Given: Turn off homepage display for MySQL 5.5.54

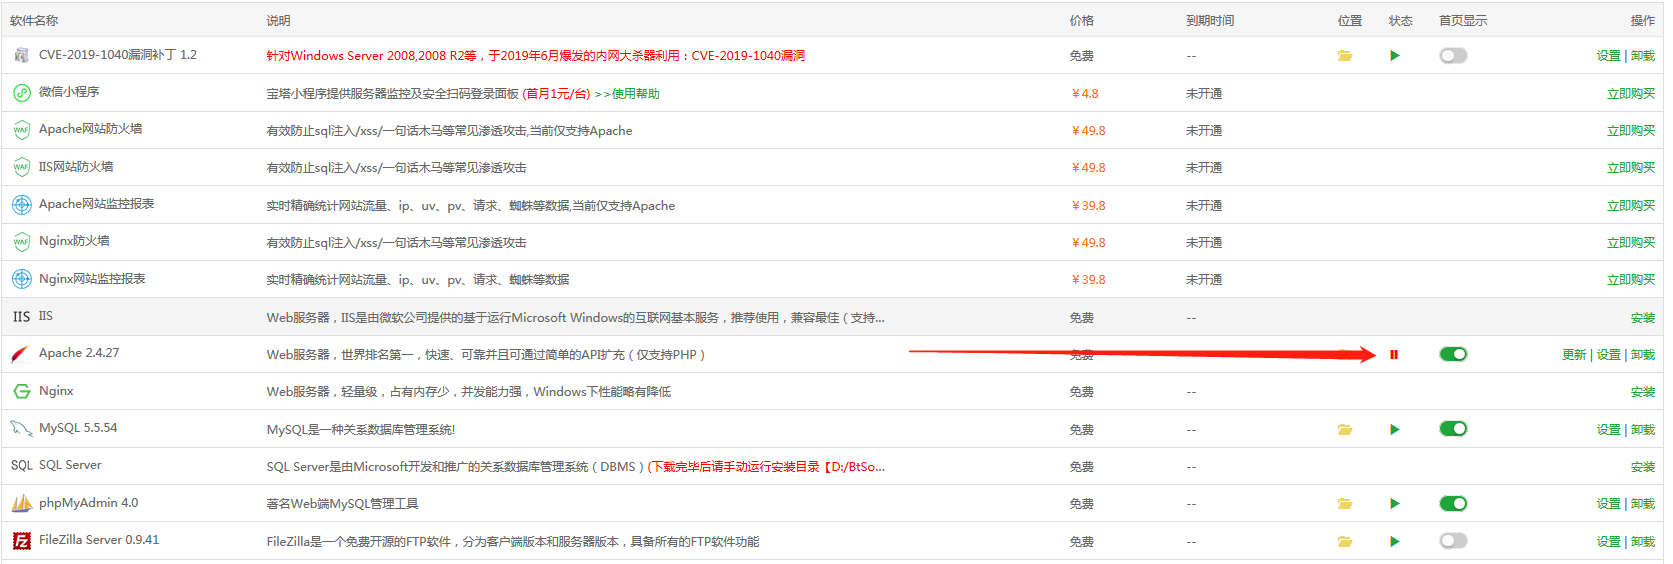Looking at the screenshot, I should point(1453,429).
